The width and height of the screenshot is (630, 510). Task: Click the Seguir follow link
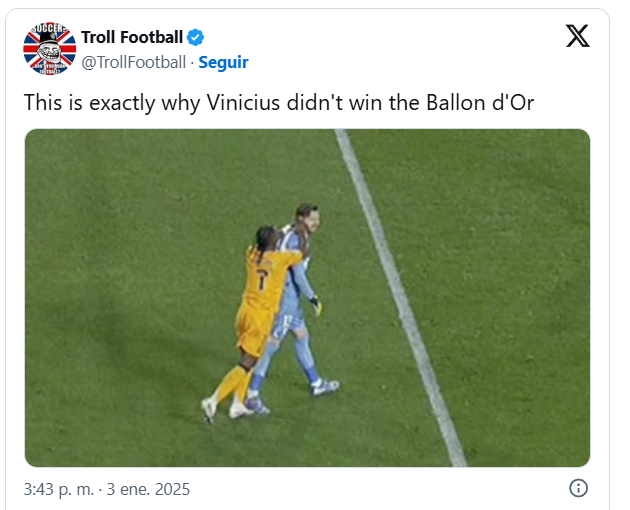click(223, 62)
